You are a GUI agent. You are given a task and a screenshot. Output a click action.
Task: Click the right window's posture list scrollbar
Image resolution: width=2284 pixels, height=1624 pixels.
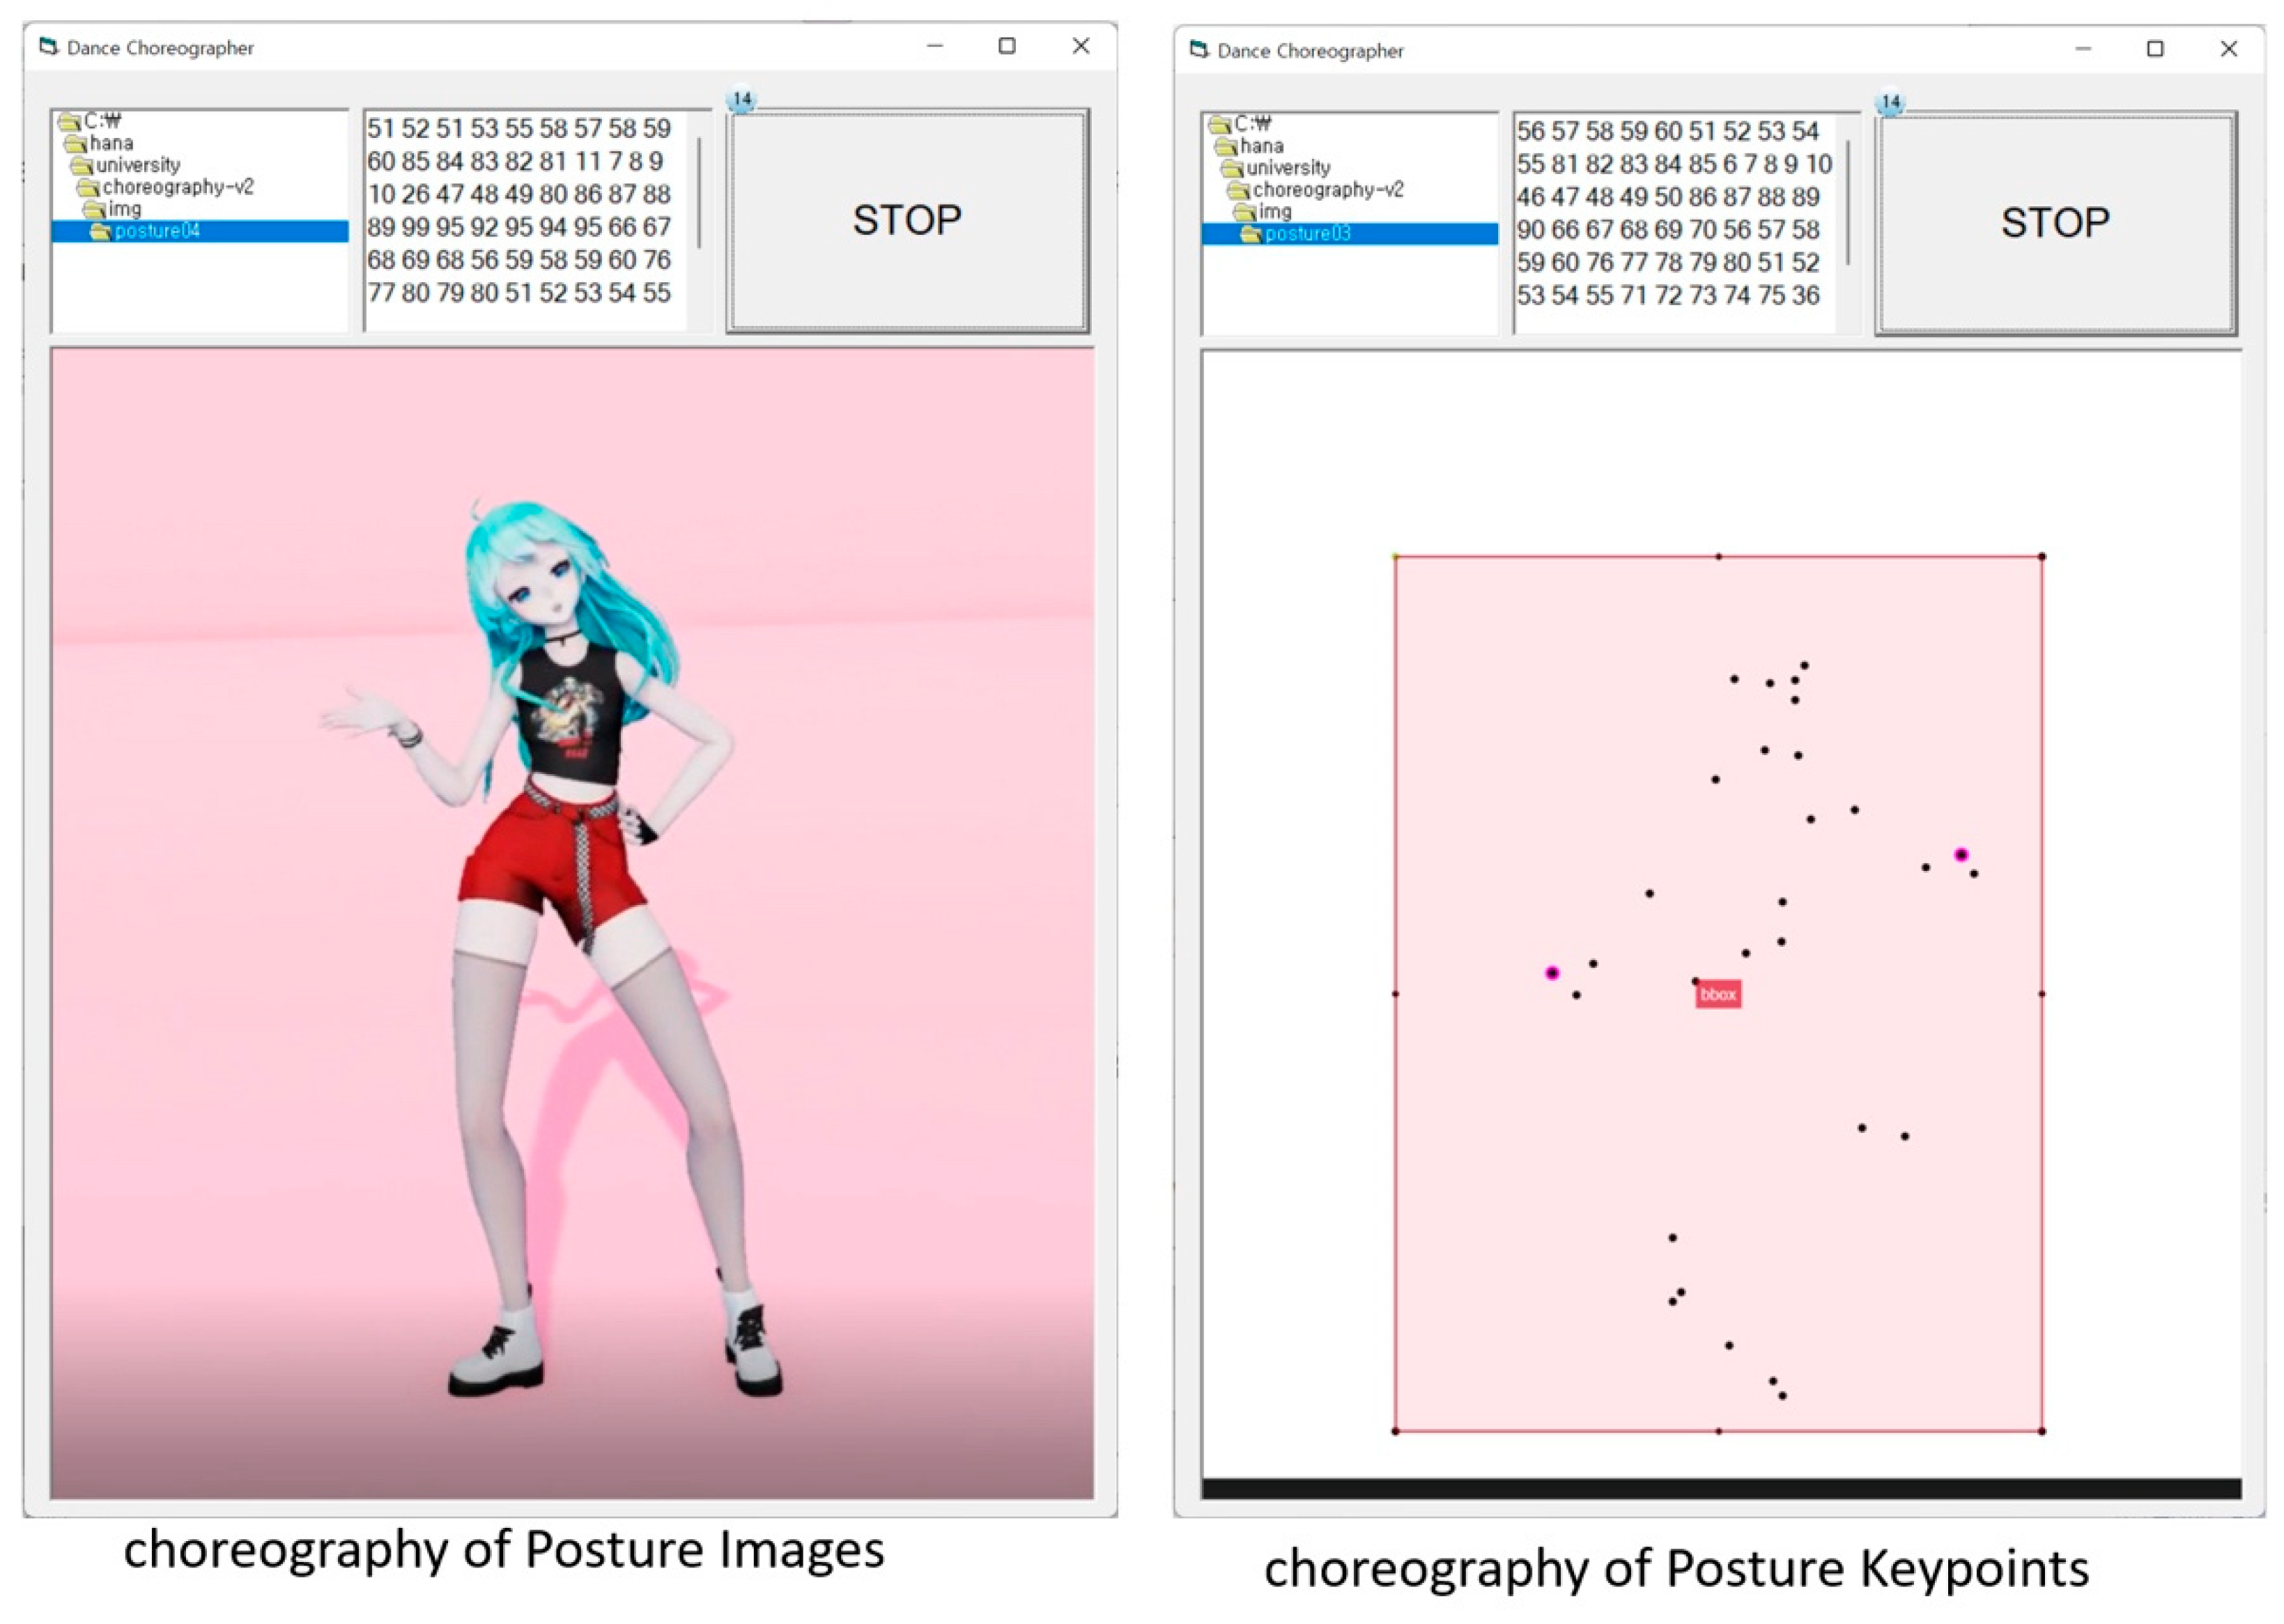(1847, 202)
